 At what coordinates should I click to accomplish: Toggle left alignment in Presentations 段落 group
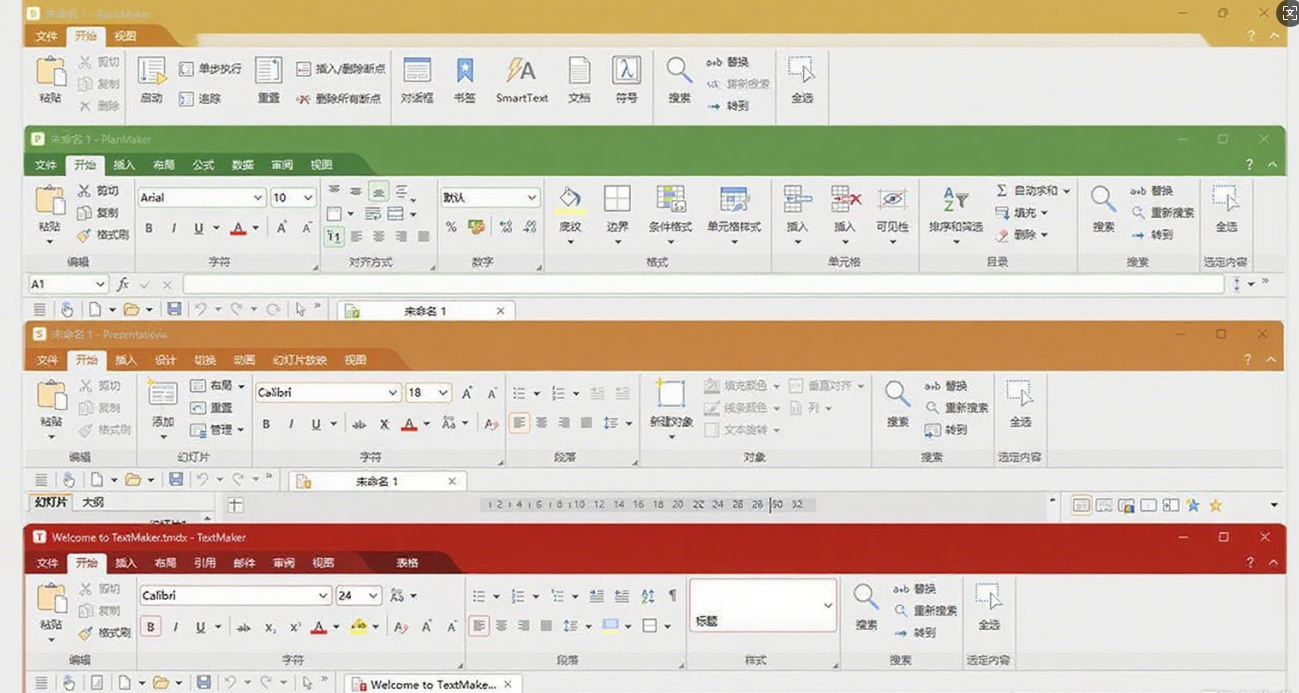[x=519, y=423]
